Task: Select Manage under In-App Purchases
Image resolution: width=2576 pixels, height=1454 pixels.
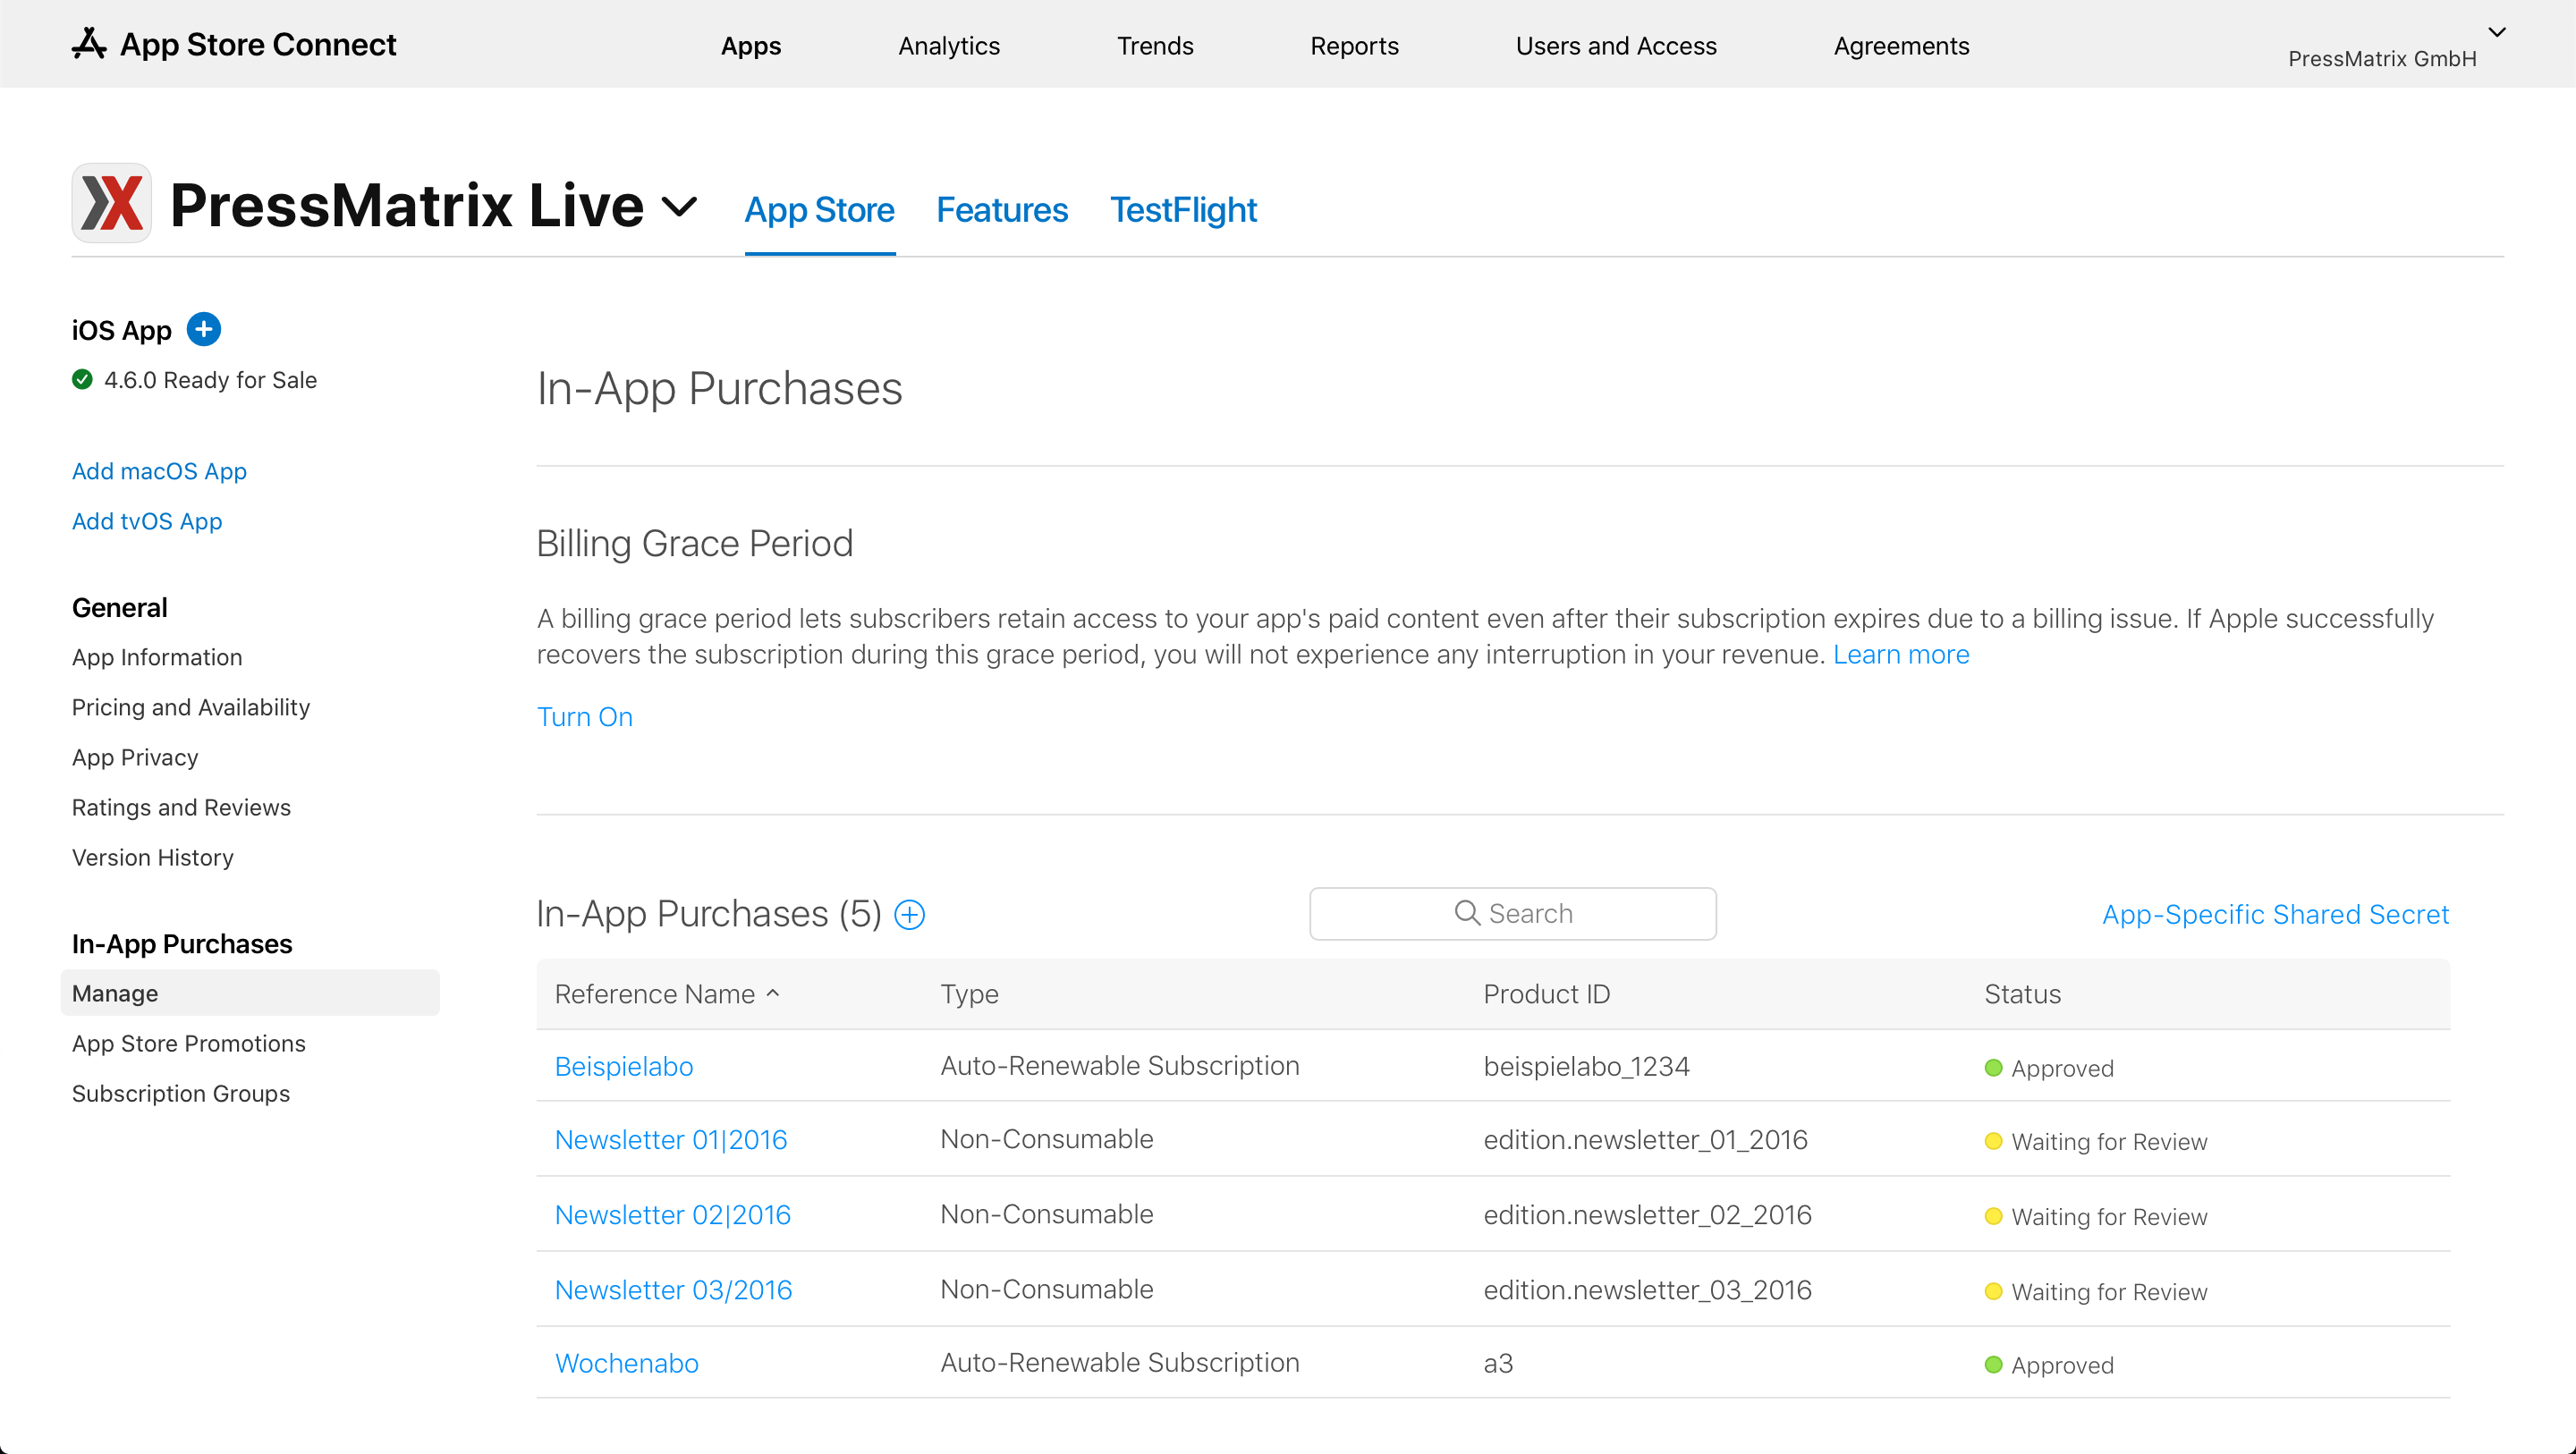Action: coord(250,993)
